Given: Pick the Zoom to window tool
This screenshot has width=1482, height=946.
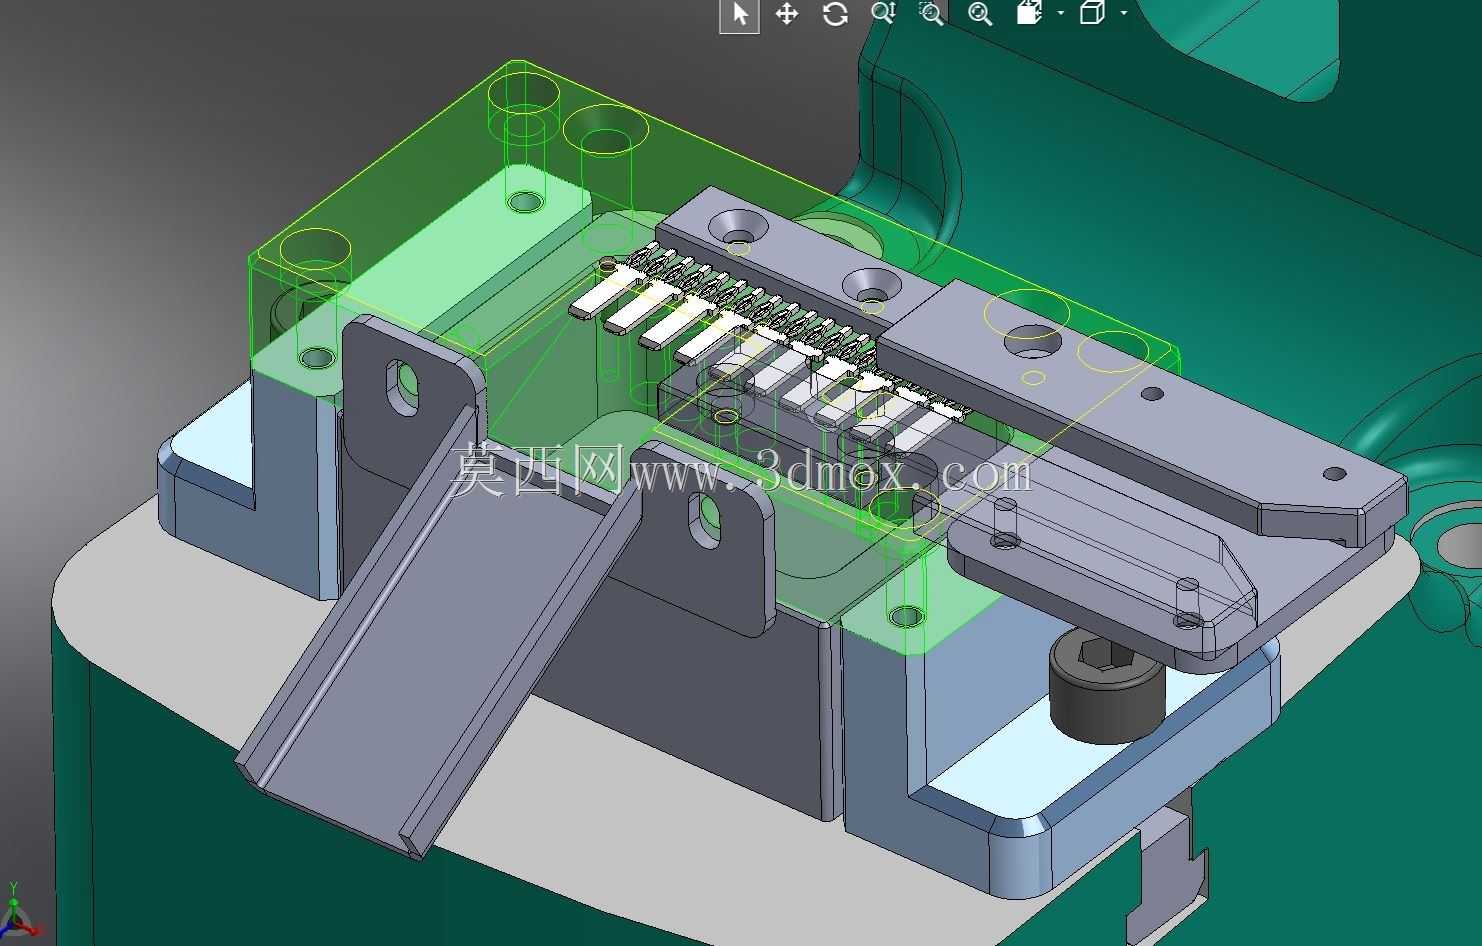Looking at the screenshot, I should click(931, 13).
